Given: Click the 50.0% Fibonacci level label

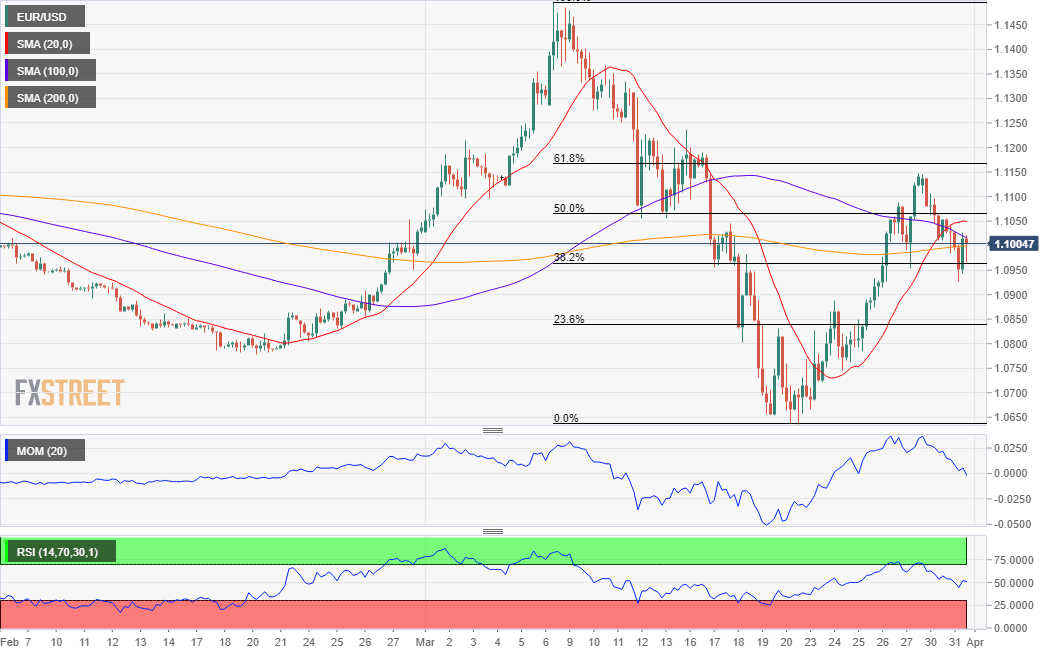Looking at the screenshot, I should click(569, 208).
